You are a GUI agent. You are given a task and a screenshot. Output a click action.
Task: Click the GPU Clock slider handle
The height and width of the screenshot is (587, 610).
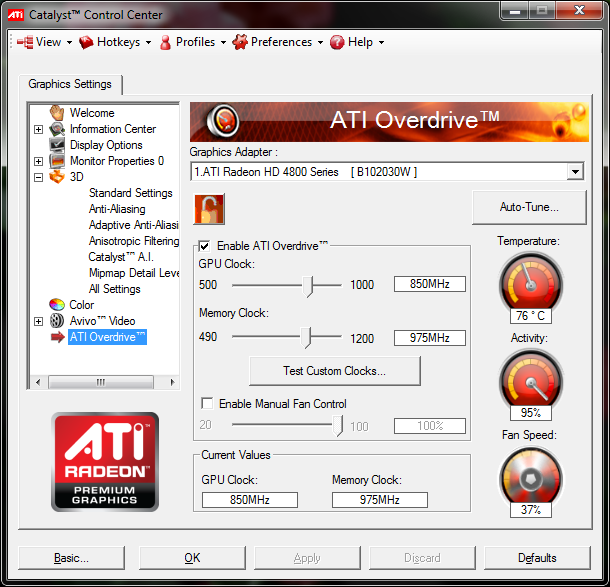click(x=308, y=287)
